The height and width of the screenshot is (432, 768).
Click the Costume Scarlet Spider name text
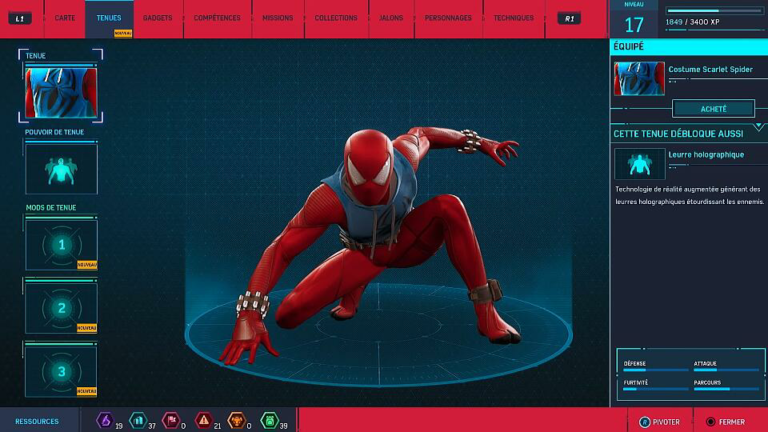(x=710, y=70)
